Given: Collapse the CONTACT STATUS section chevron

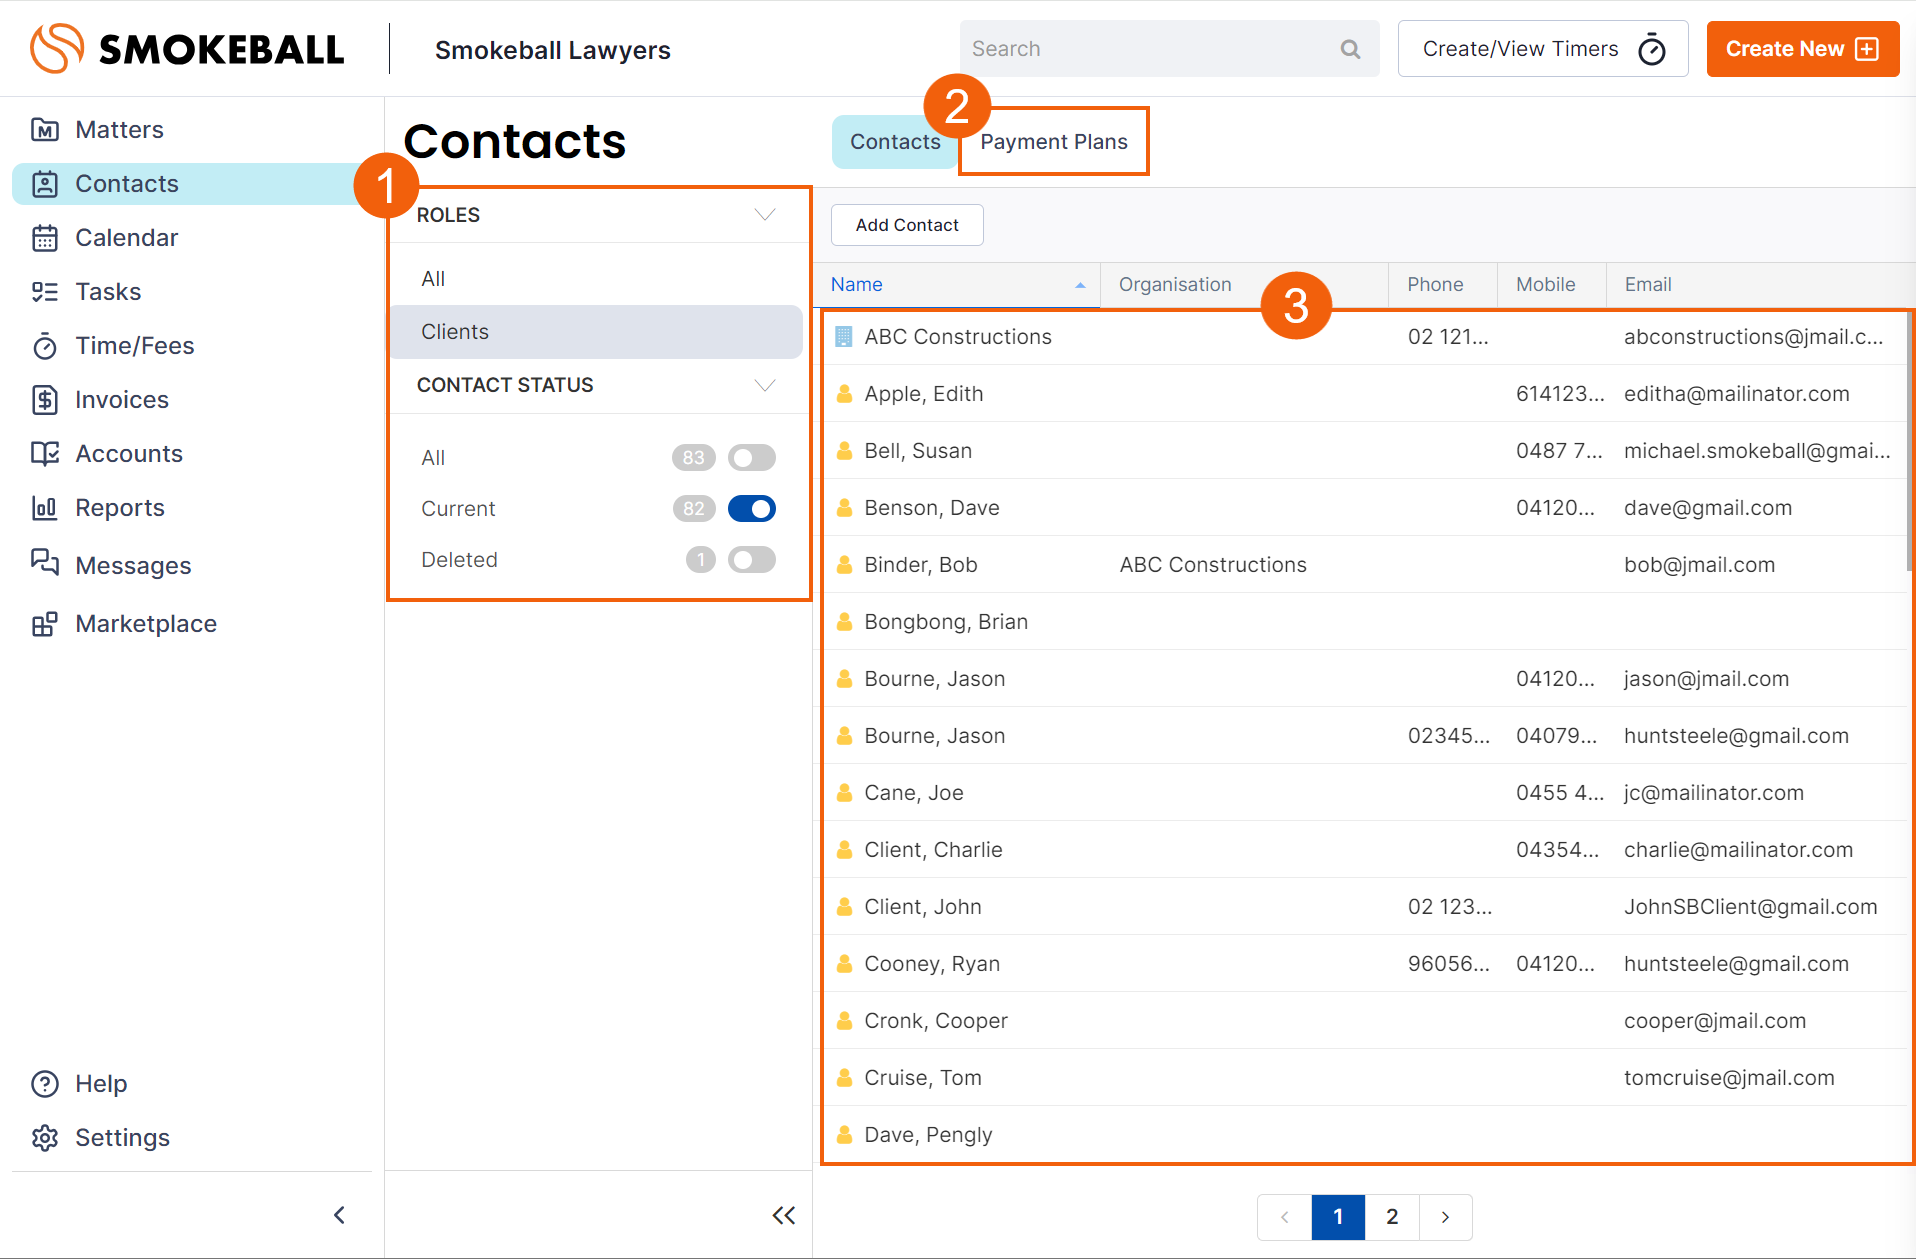Looking at the screenshot, I should click(x=765, y=385).
